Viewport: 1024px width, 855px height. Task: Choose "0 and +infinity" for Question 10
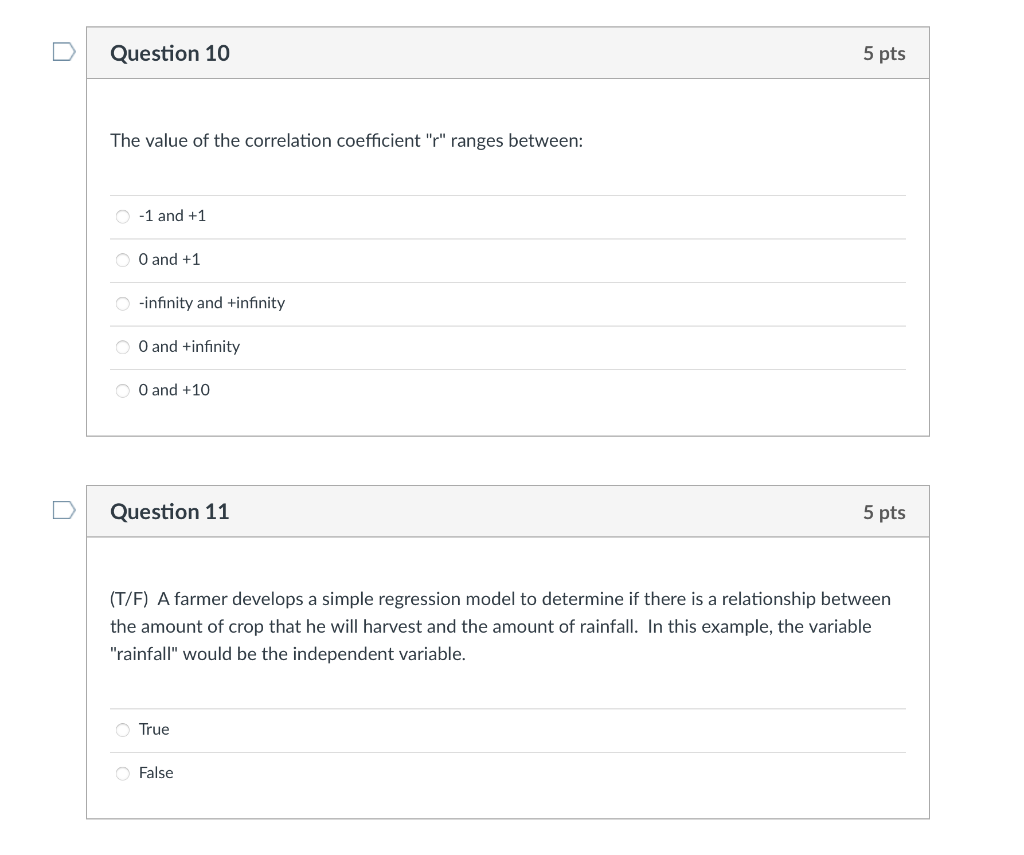[x=121, y=347]
